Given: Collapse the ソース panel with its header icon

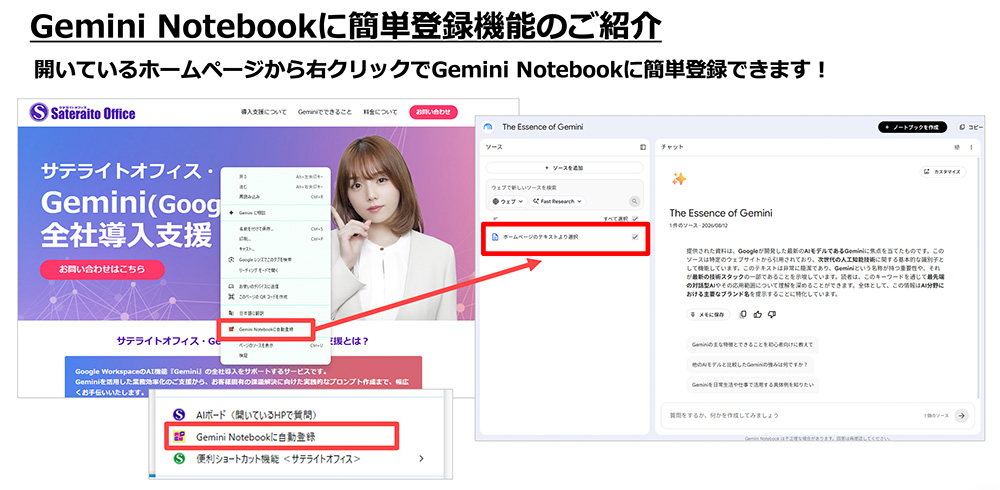Looking at the screenshot, I should point(643,147).
